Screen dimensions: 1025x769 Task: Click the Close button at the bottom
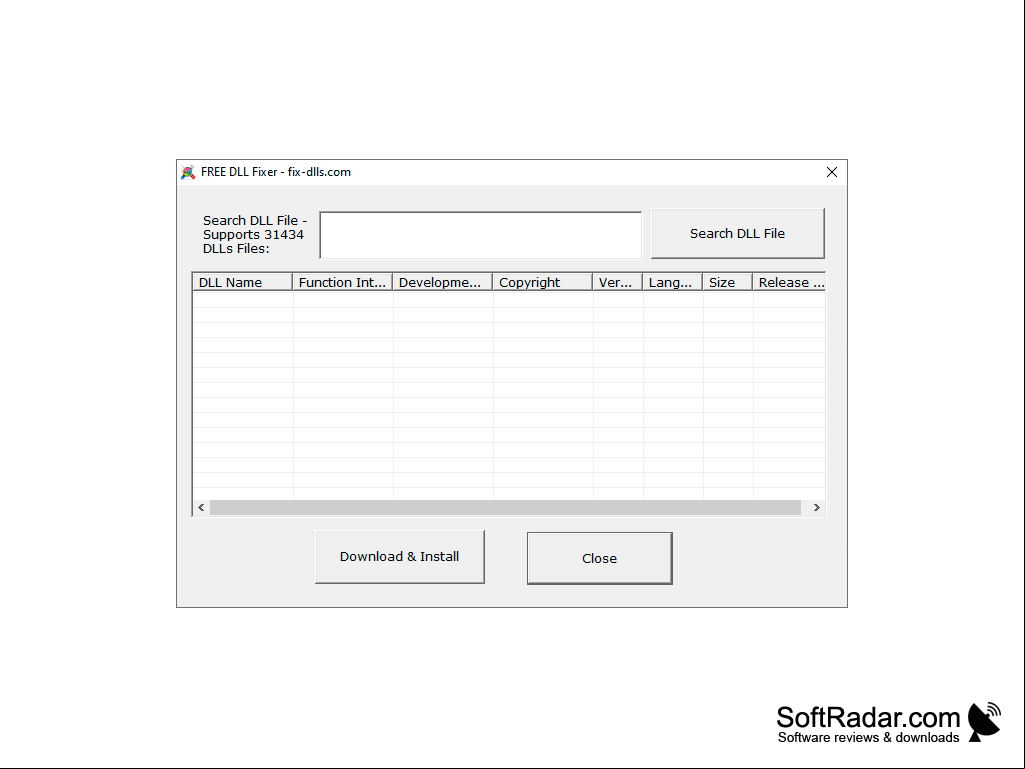tap(599, 558)
